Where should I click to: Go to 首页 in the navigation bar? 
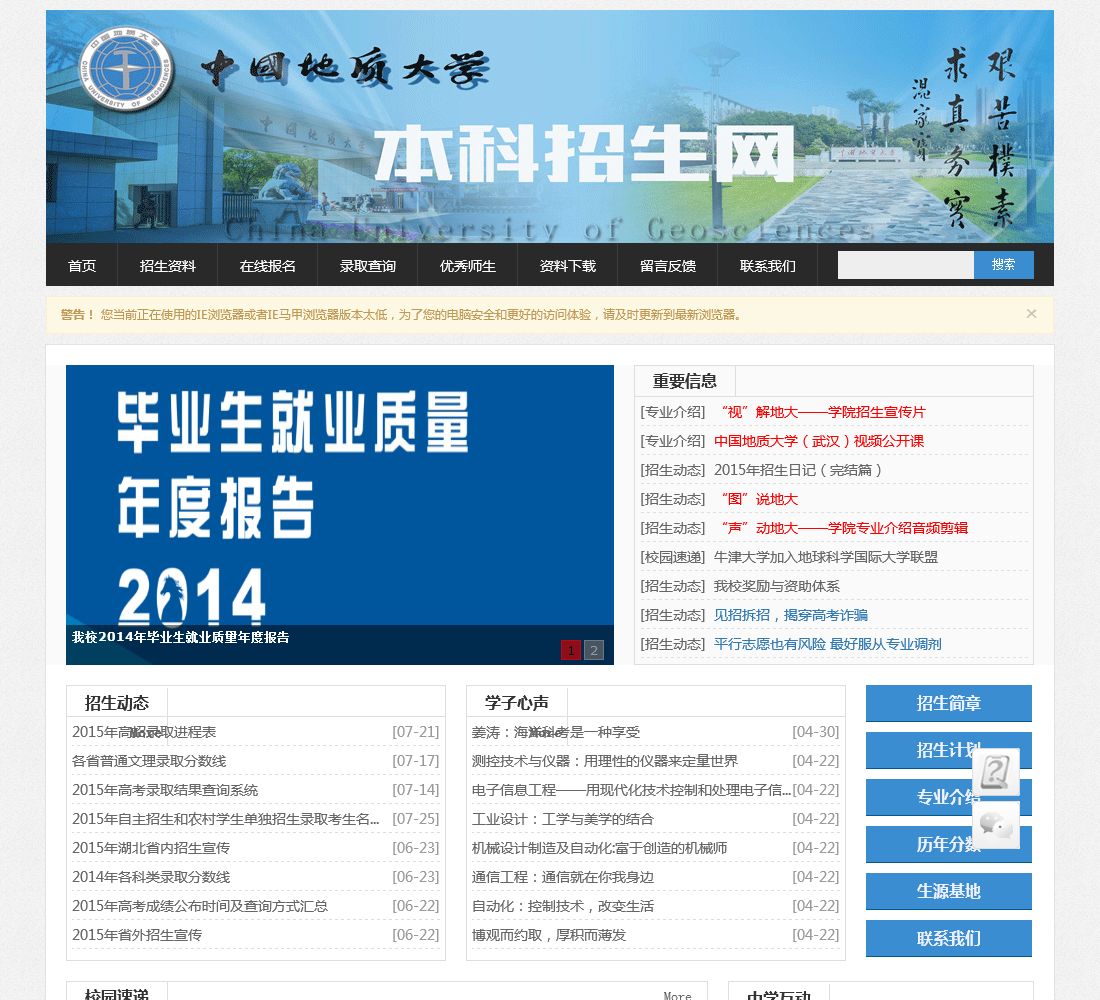(82, 266)
